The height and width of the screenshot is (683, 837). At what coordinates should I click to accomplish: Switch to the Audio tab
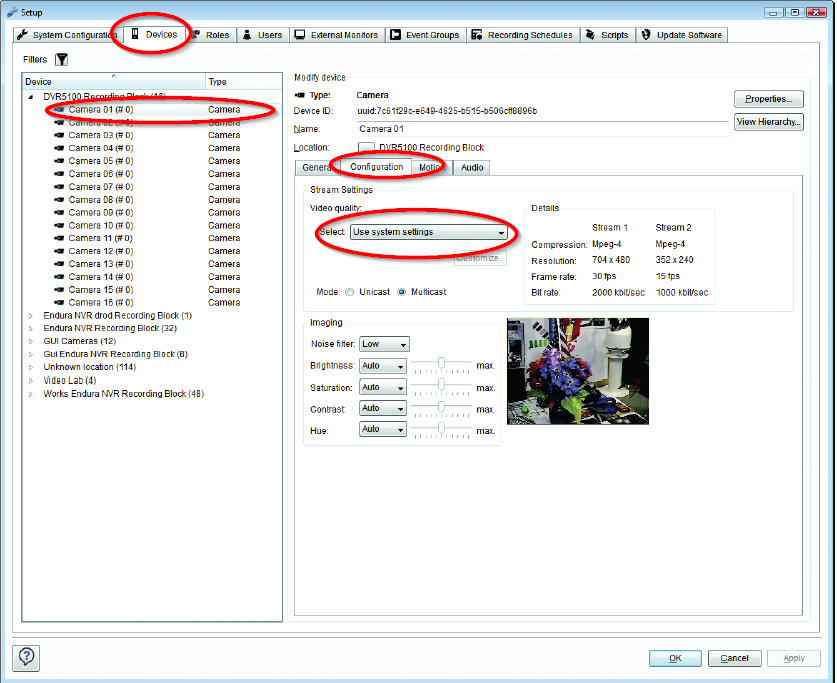point(471,167)
